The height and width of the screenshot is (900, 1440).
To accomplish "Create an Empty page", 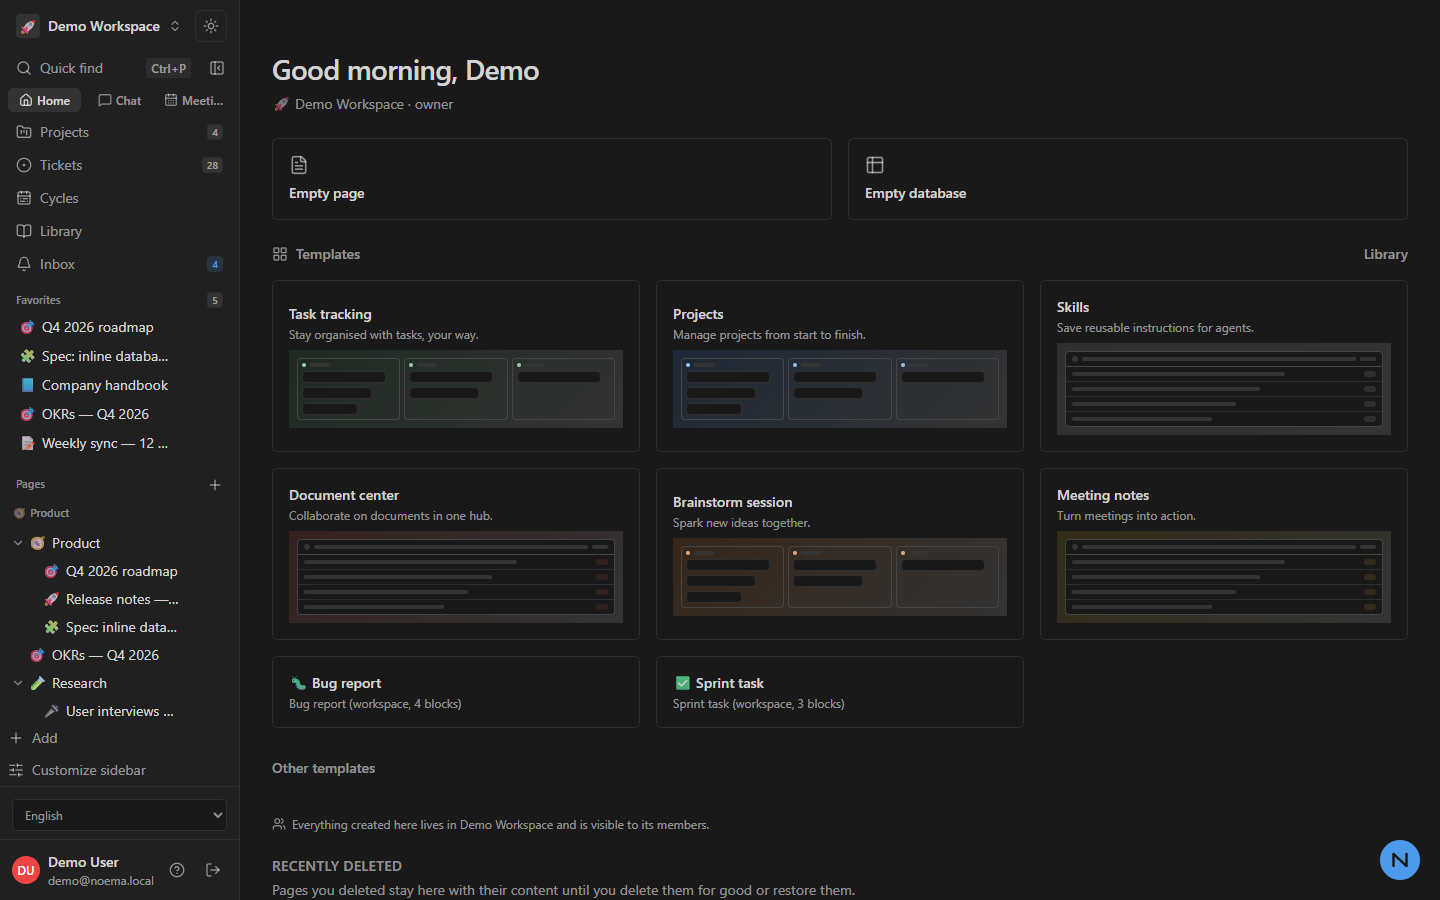I will [552, 179].
